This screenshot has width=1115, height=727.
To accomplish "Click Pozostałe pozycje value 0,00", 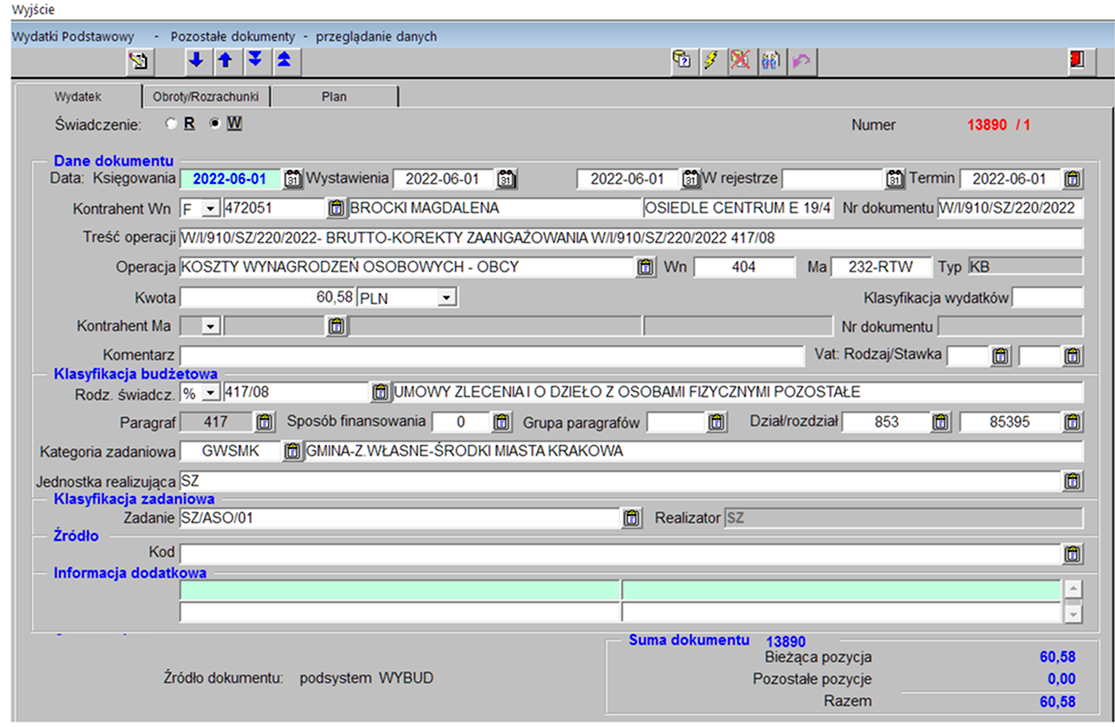I will [1061, 679].
